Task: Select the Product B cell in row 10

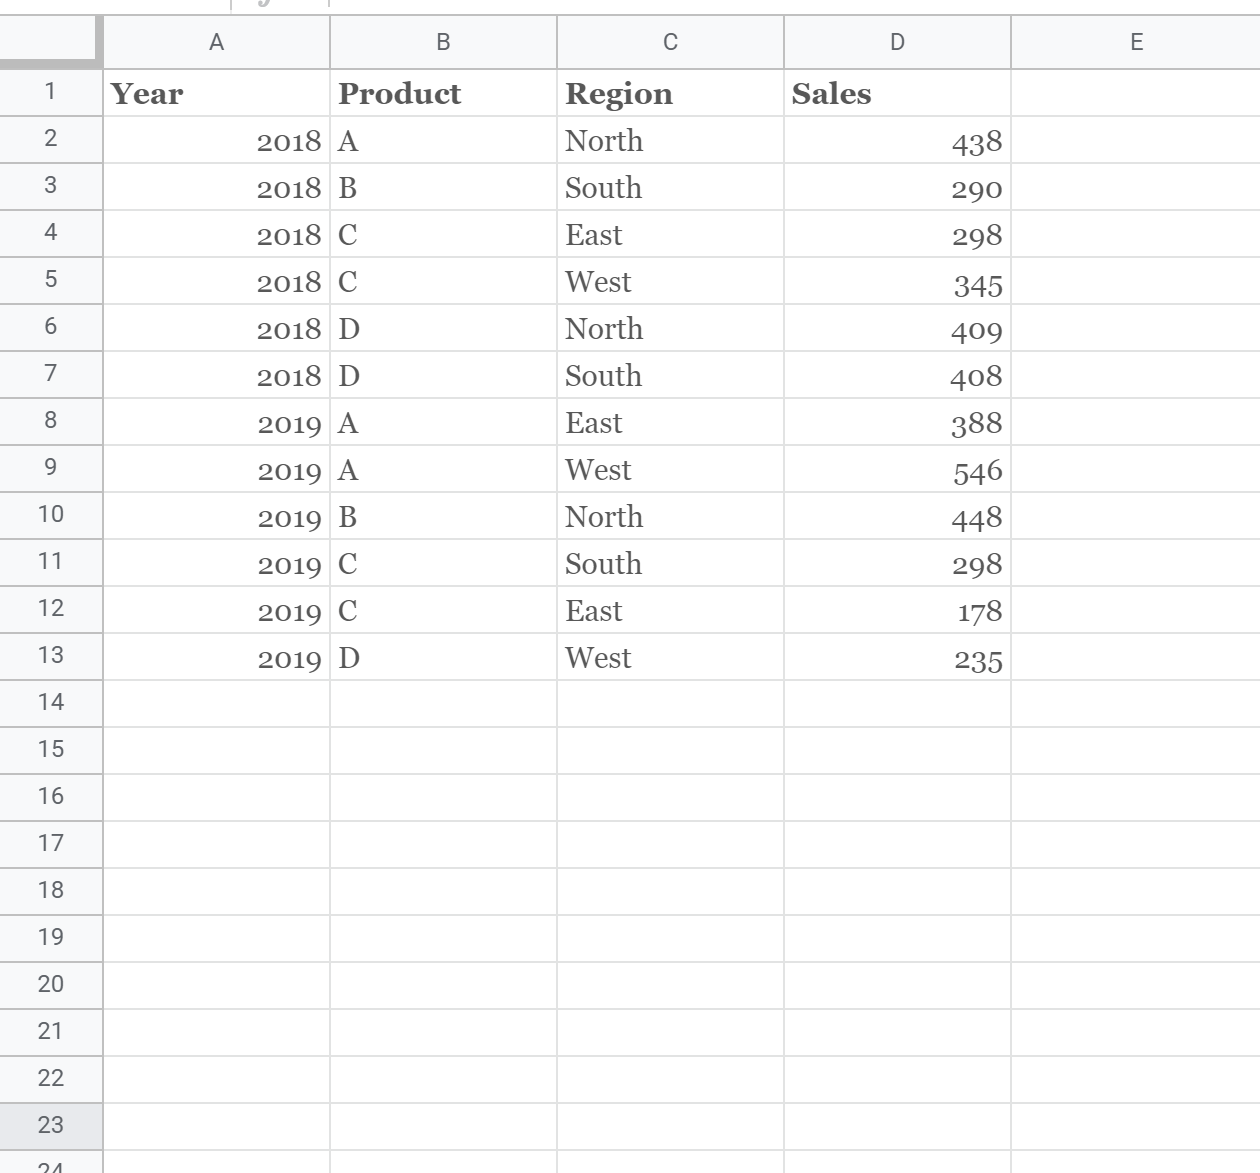Action: (443, 517)
